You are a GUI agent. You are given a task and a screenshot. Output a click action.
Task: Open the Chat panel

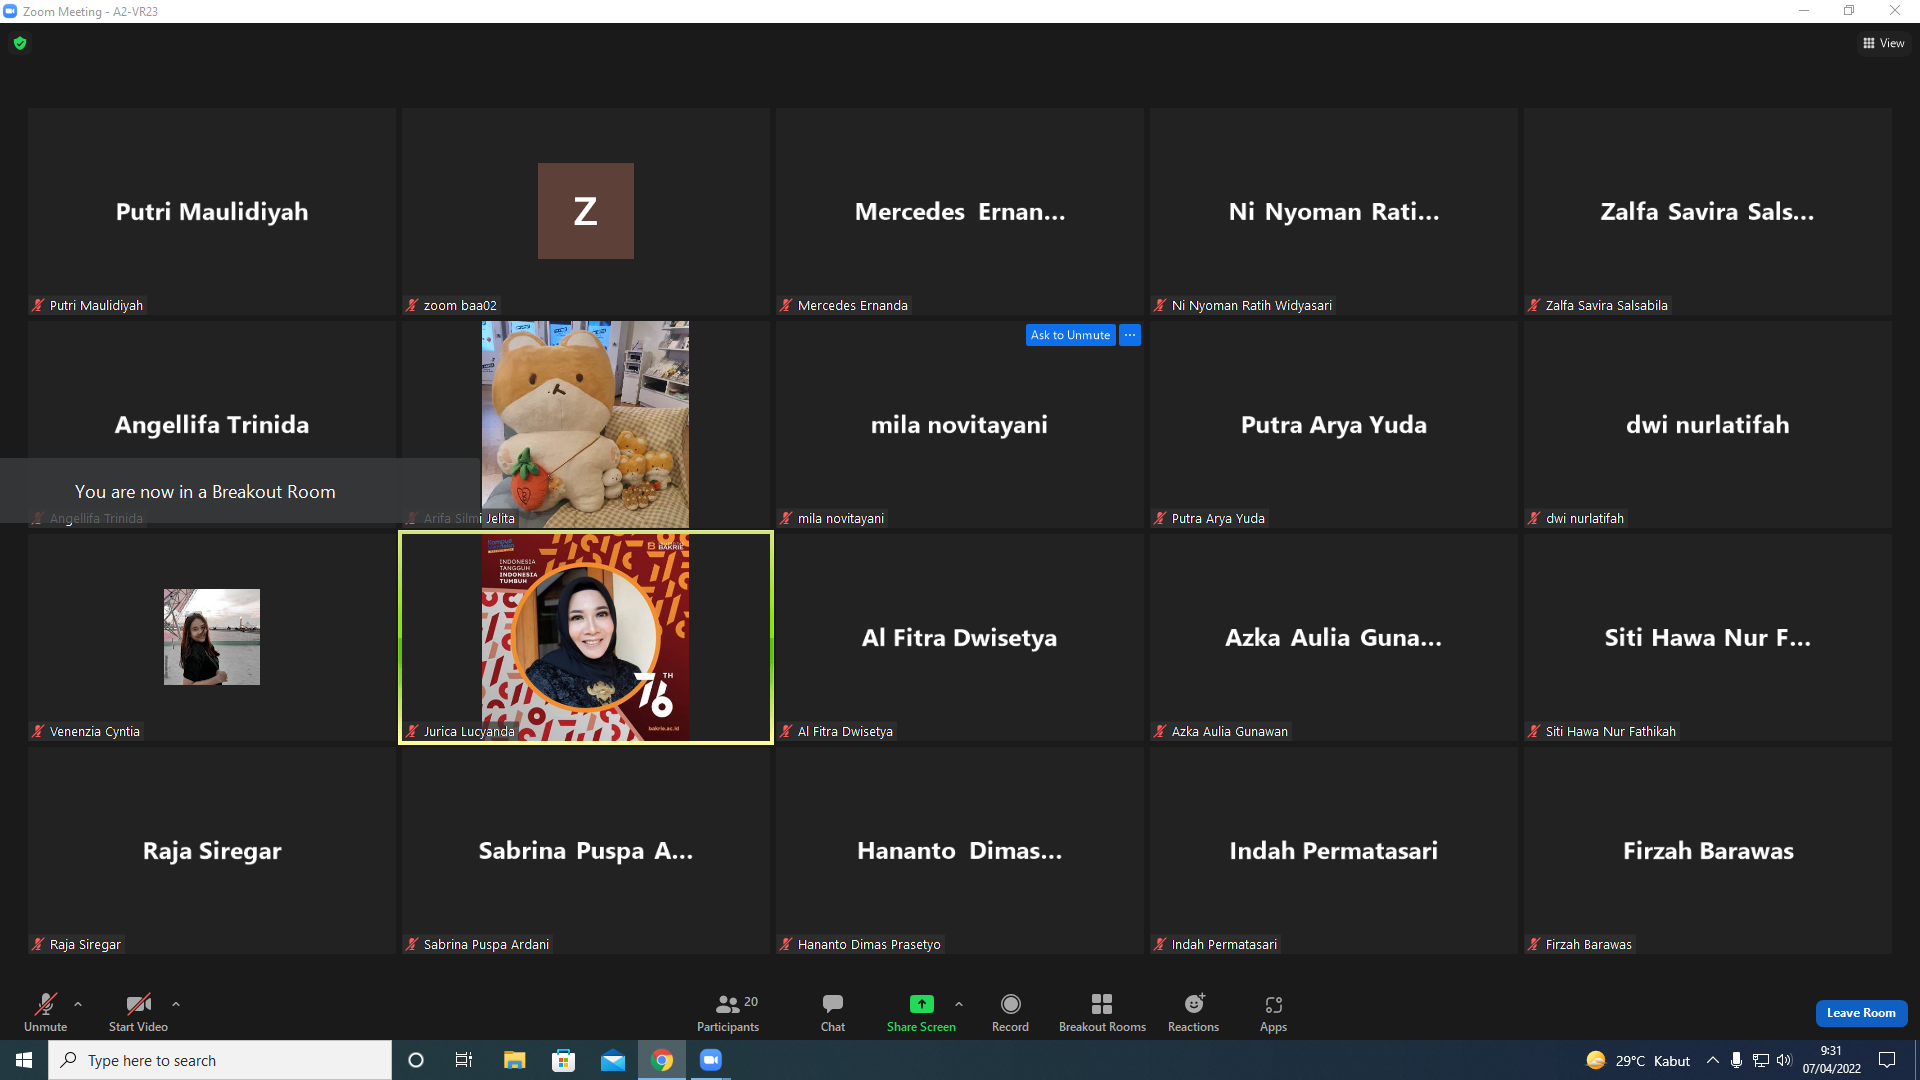tap(833, 1012)
